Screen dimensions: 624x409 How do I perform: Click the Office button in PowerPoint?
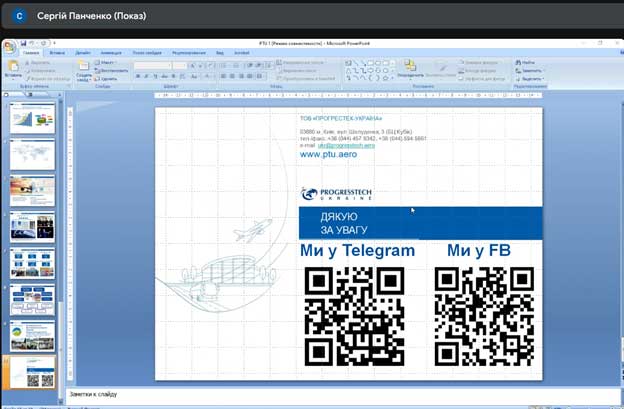coord(8,45)
